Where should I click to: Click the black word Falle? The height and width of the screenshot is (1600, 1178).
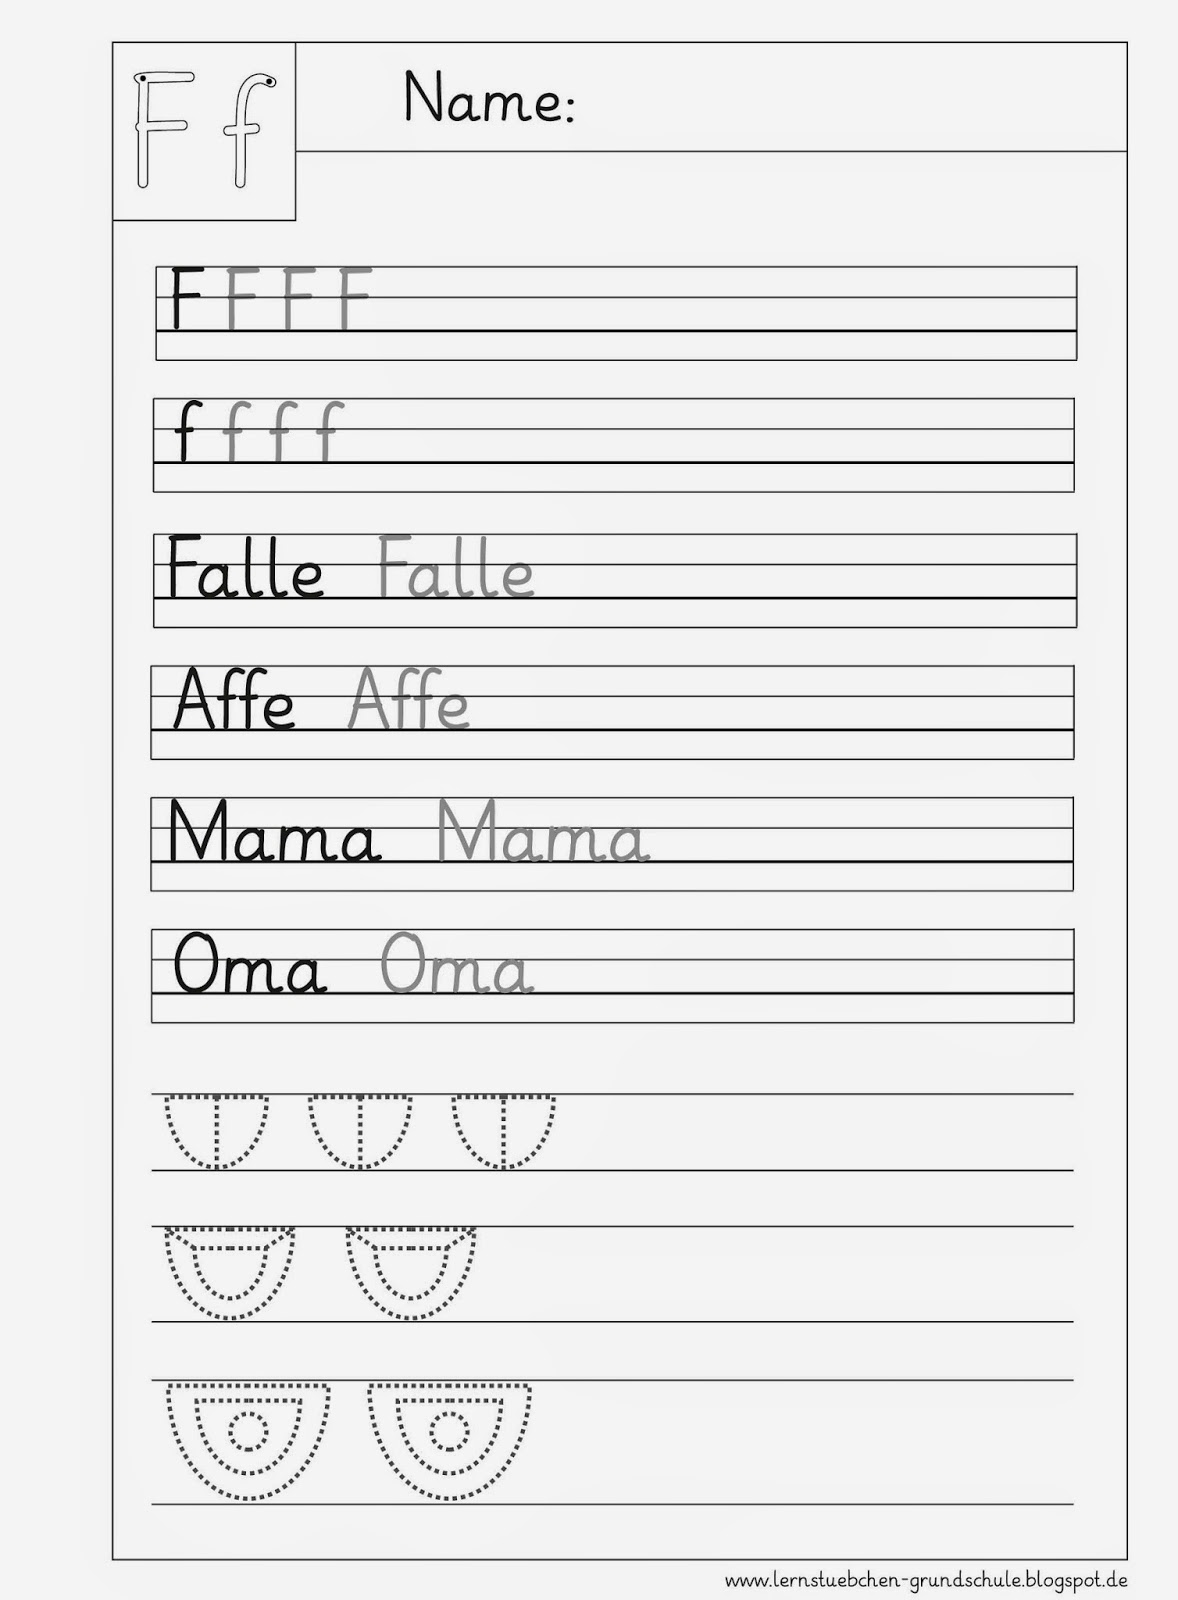(245, 568)
